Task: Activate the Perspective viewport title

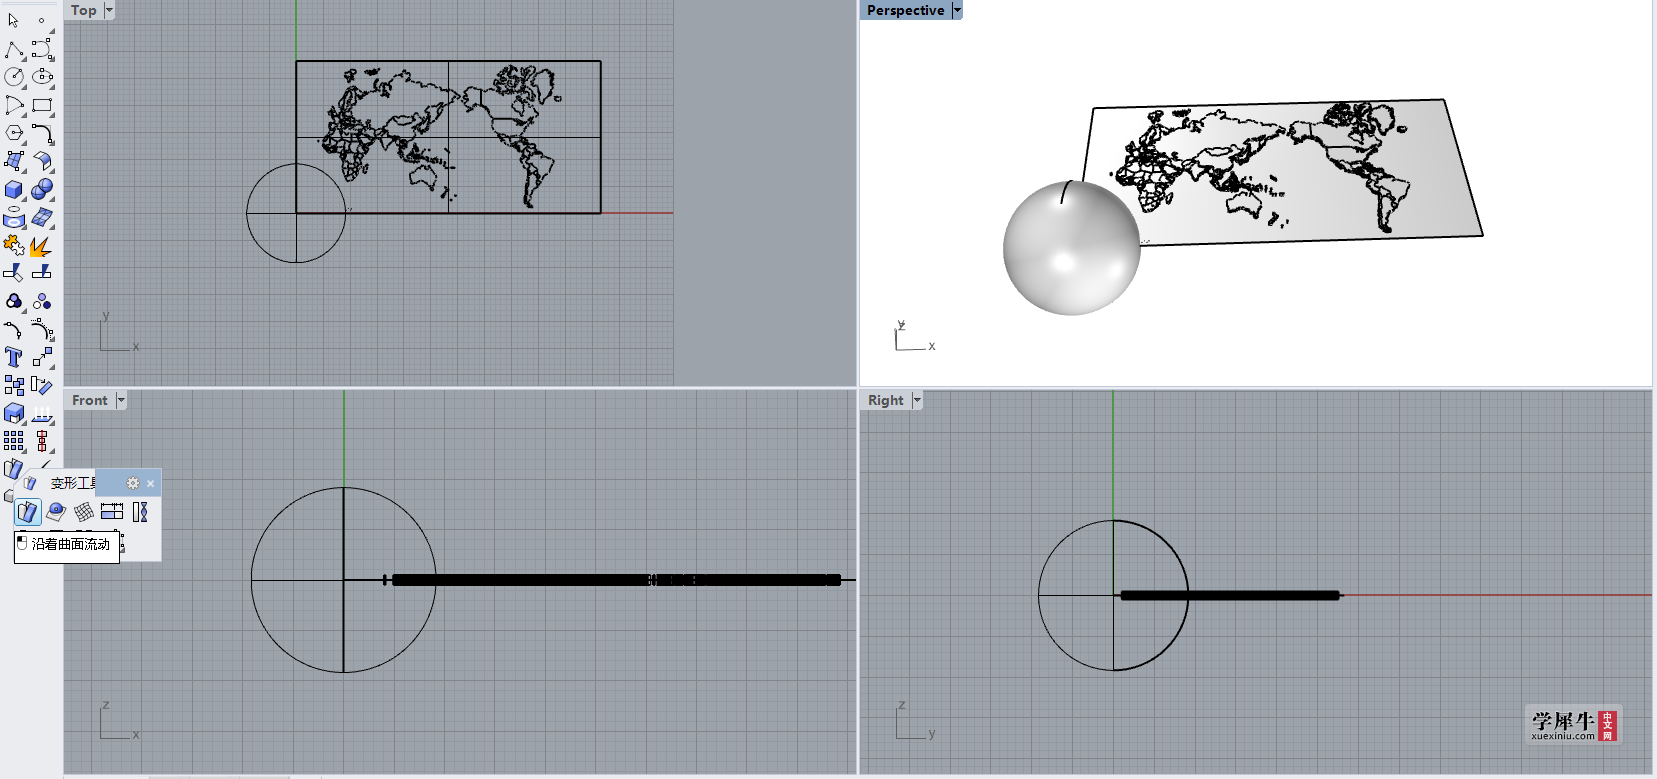Action: click(905, 10)
